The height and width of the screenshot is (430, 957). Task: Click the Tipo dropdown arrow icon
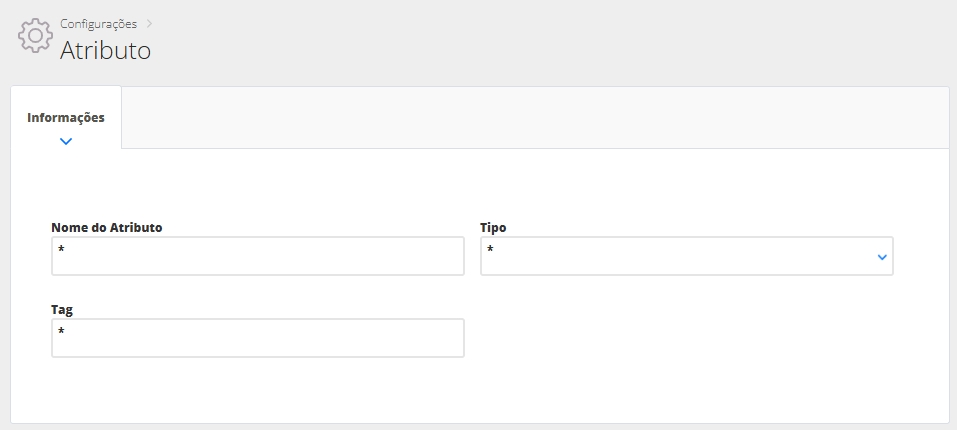point(881,257)
